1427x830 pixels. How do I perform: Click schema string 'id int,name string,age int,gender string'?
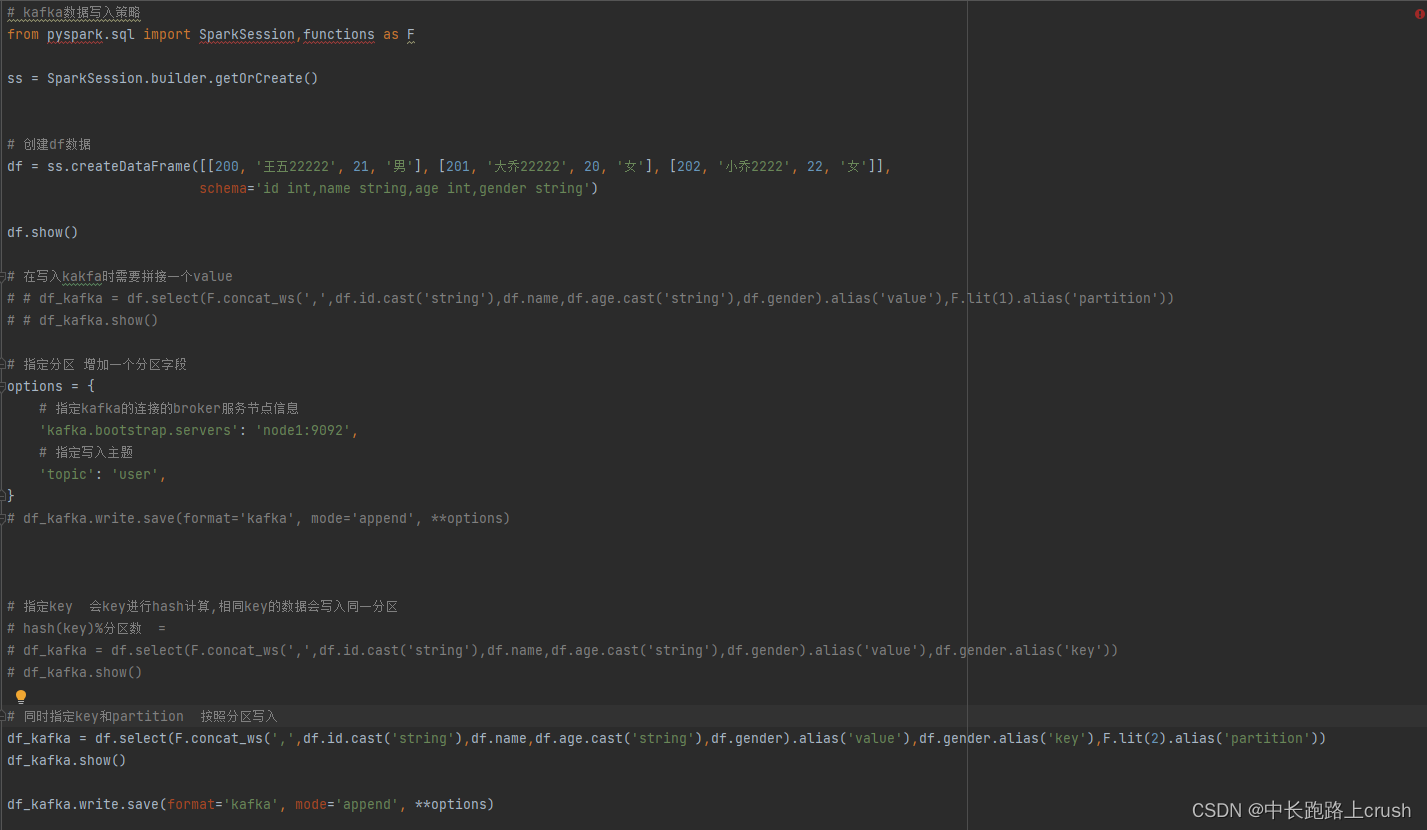423,188
